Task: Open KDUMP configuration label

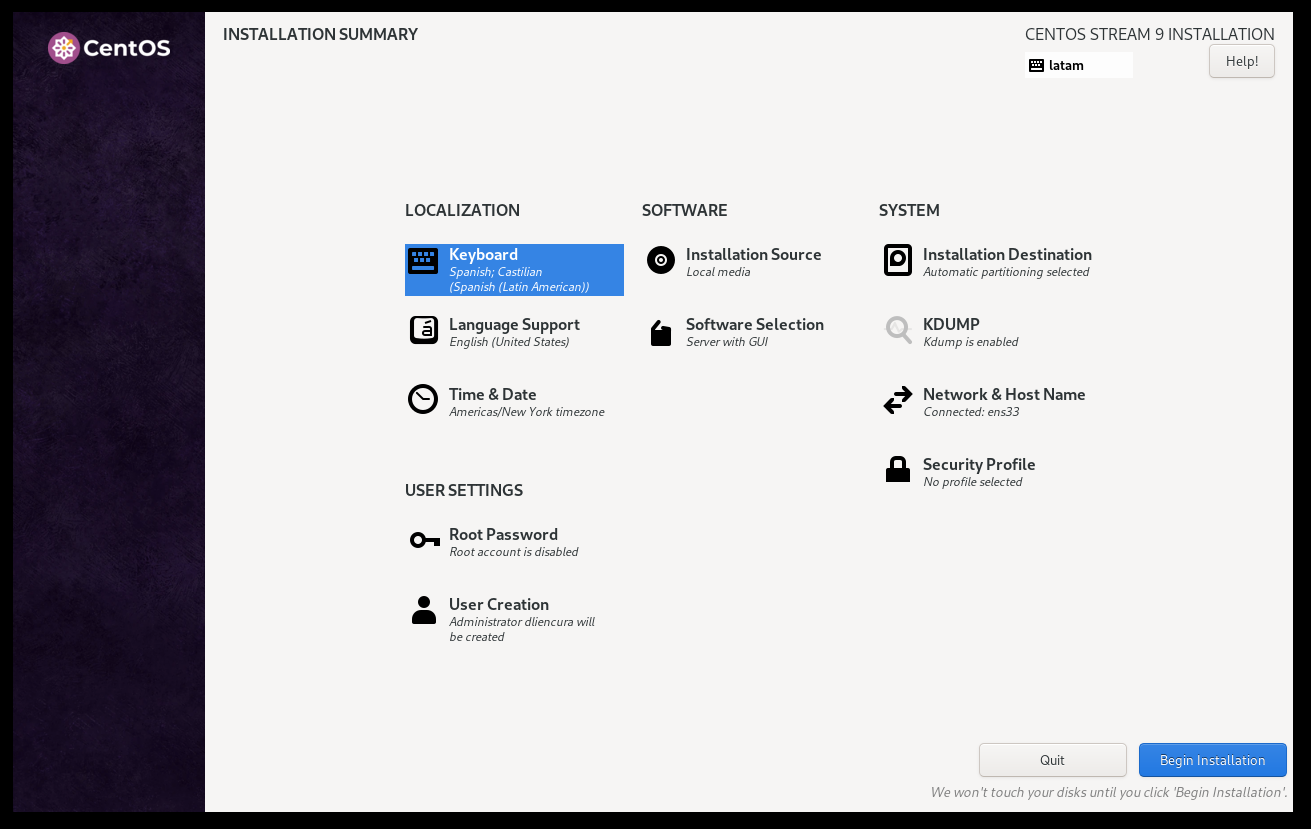Action: coord(951,325)
